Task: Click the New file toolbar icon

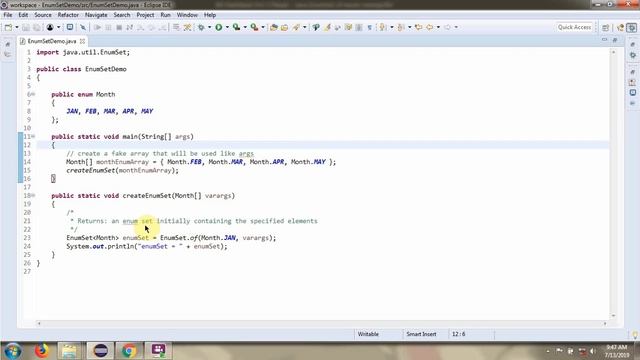Action: [x=8, y=27]
